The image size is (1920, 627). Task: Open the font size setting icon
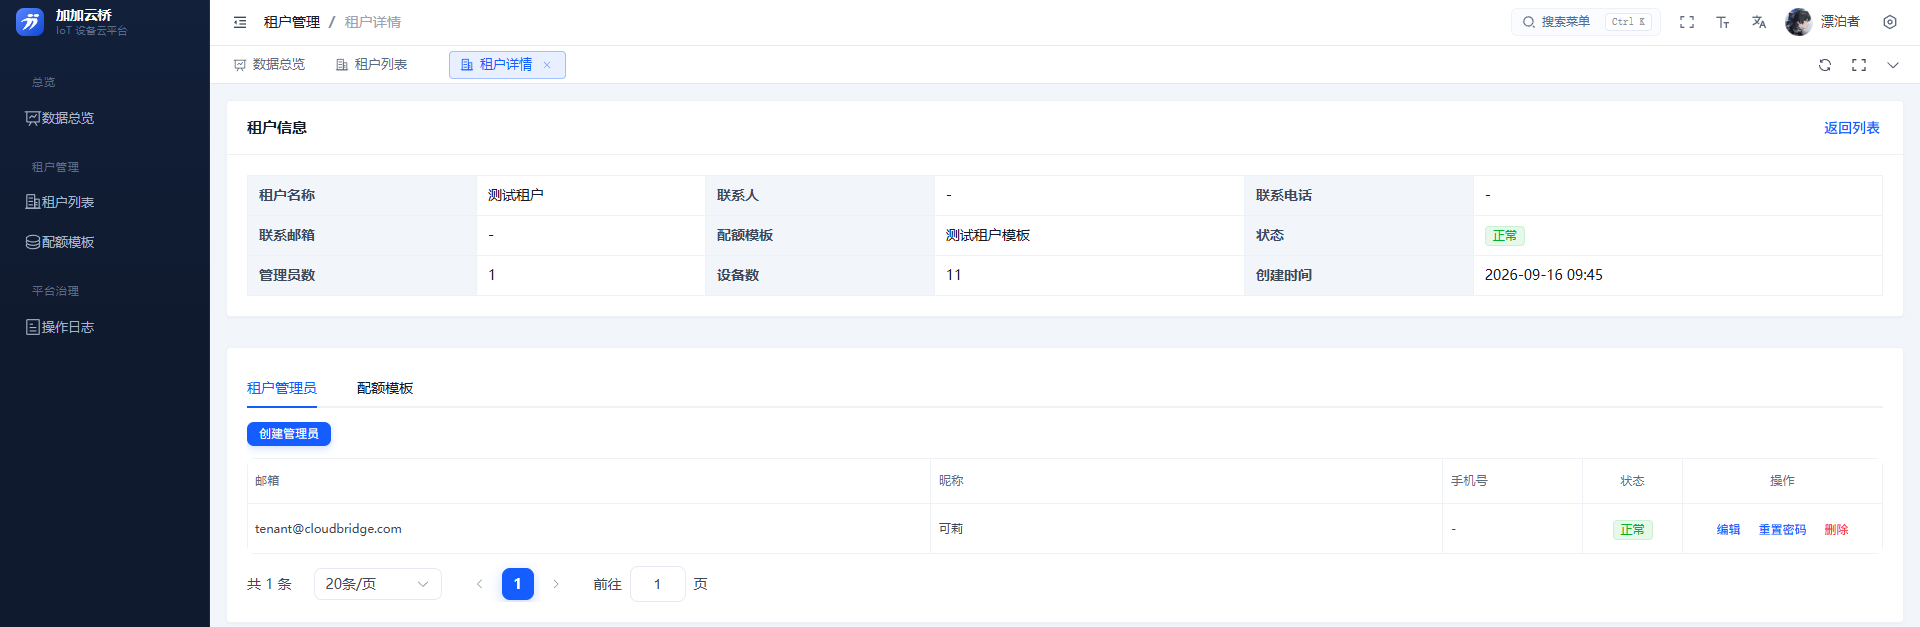pyautogui.click(x=1723, y=22)
